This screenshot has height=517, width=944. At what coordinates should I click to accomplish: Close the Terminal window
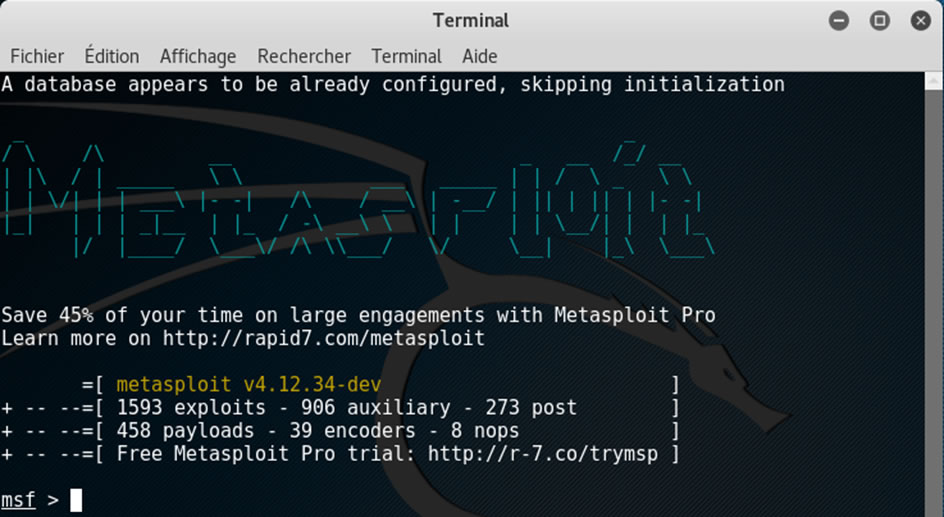point(921,21)
